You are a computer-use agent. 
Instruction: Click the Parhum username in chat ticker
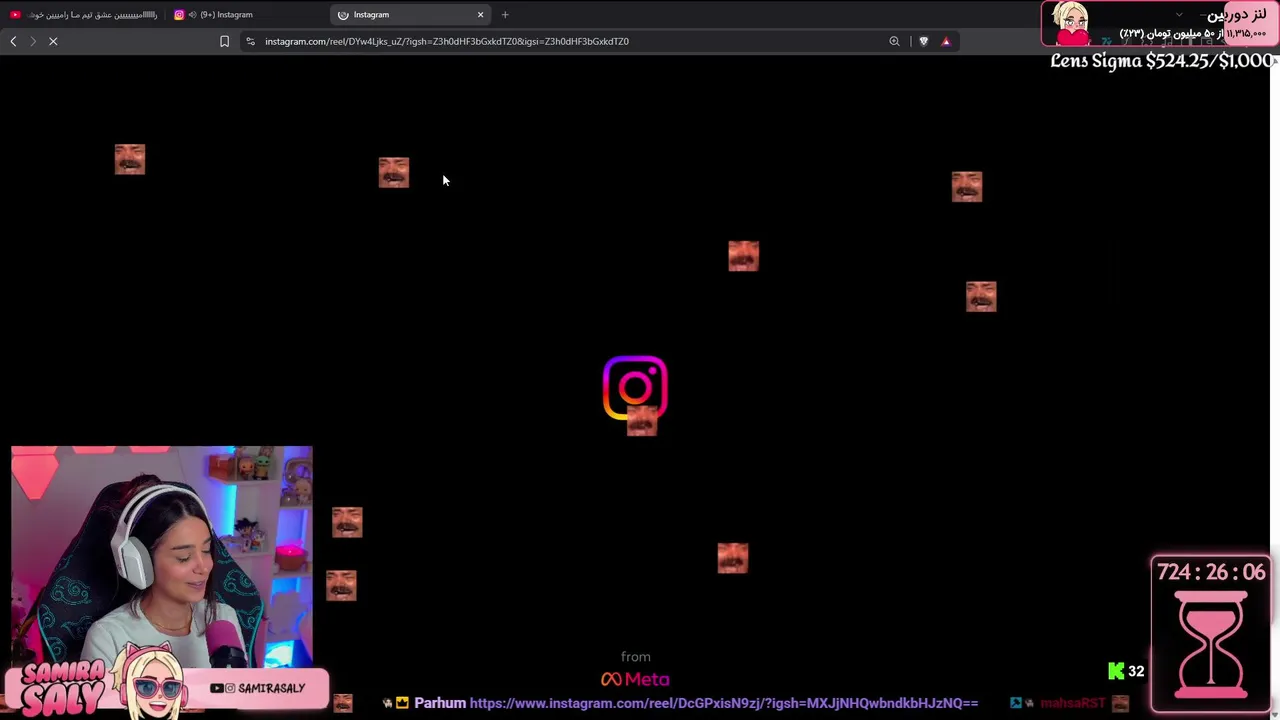(440, 703)
